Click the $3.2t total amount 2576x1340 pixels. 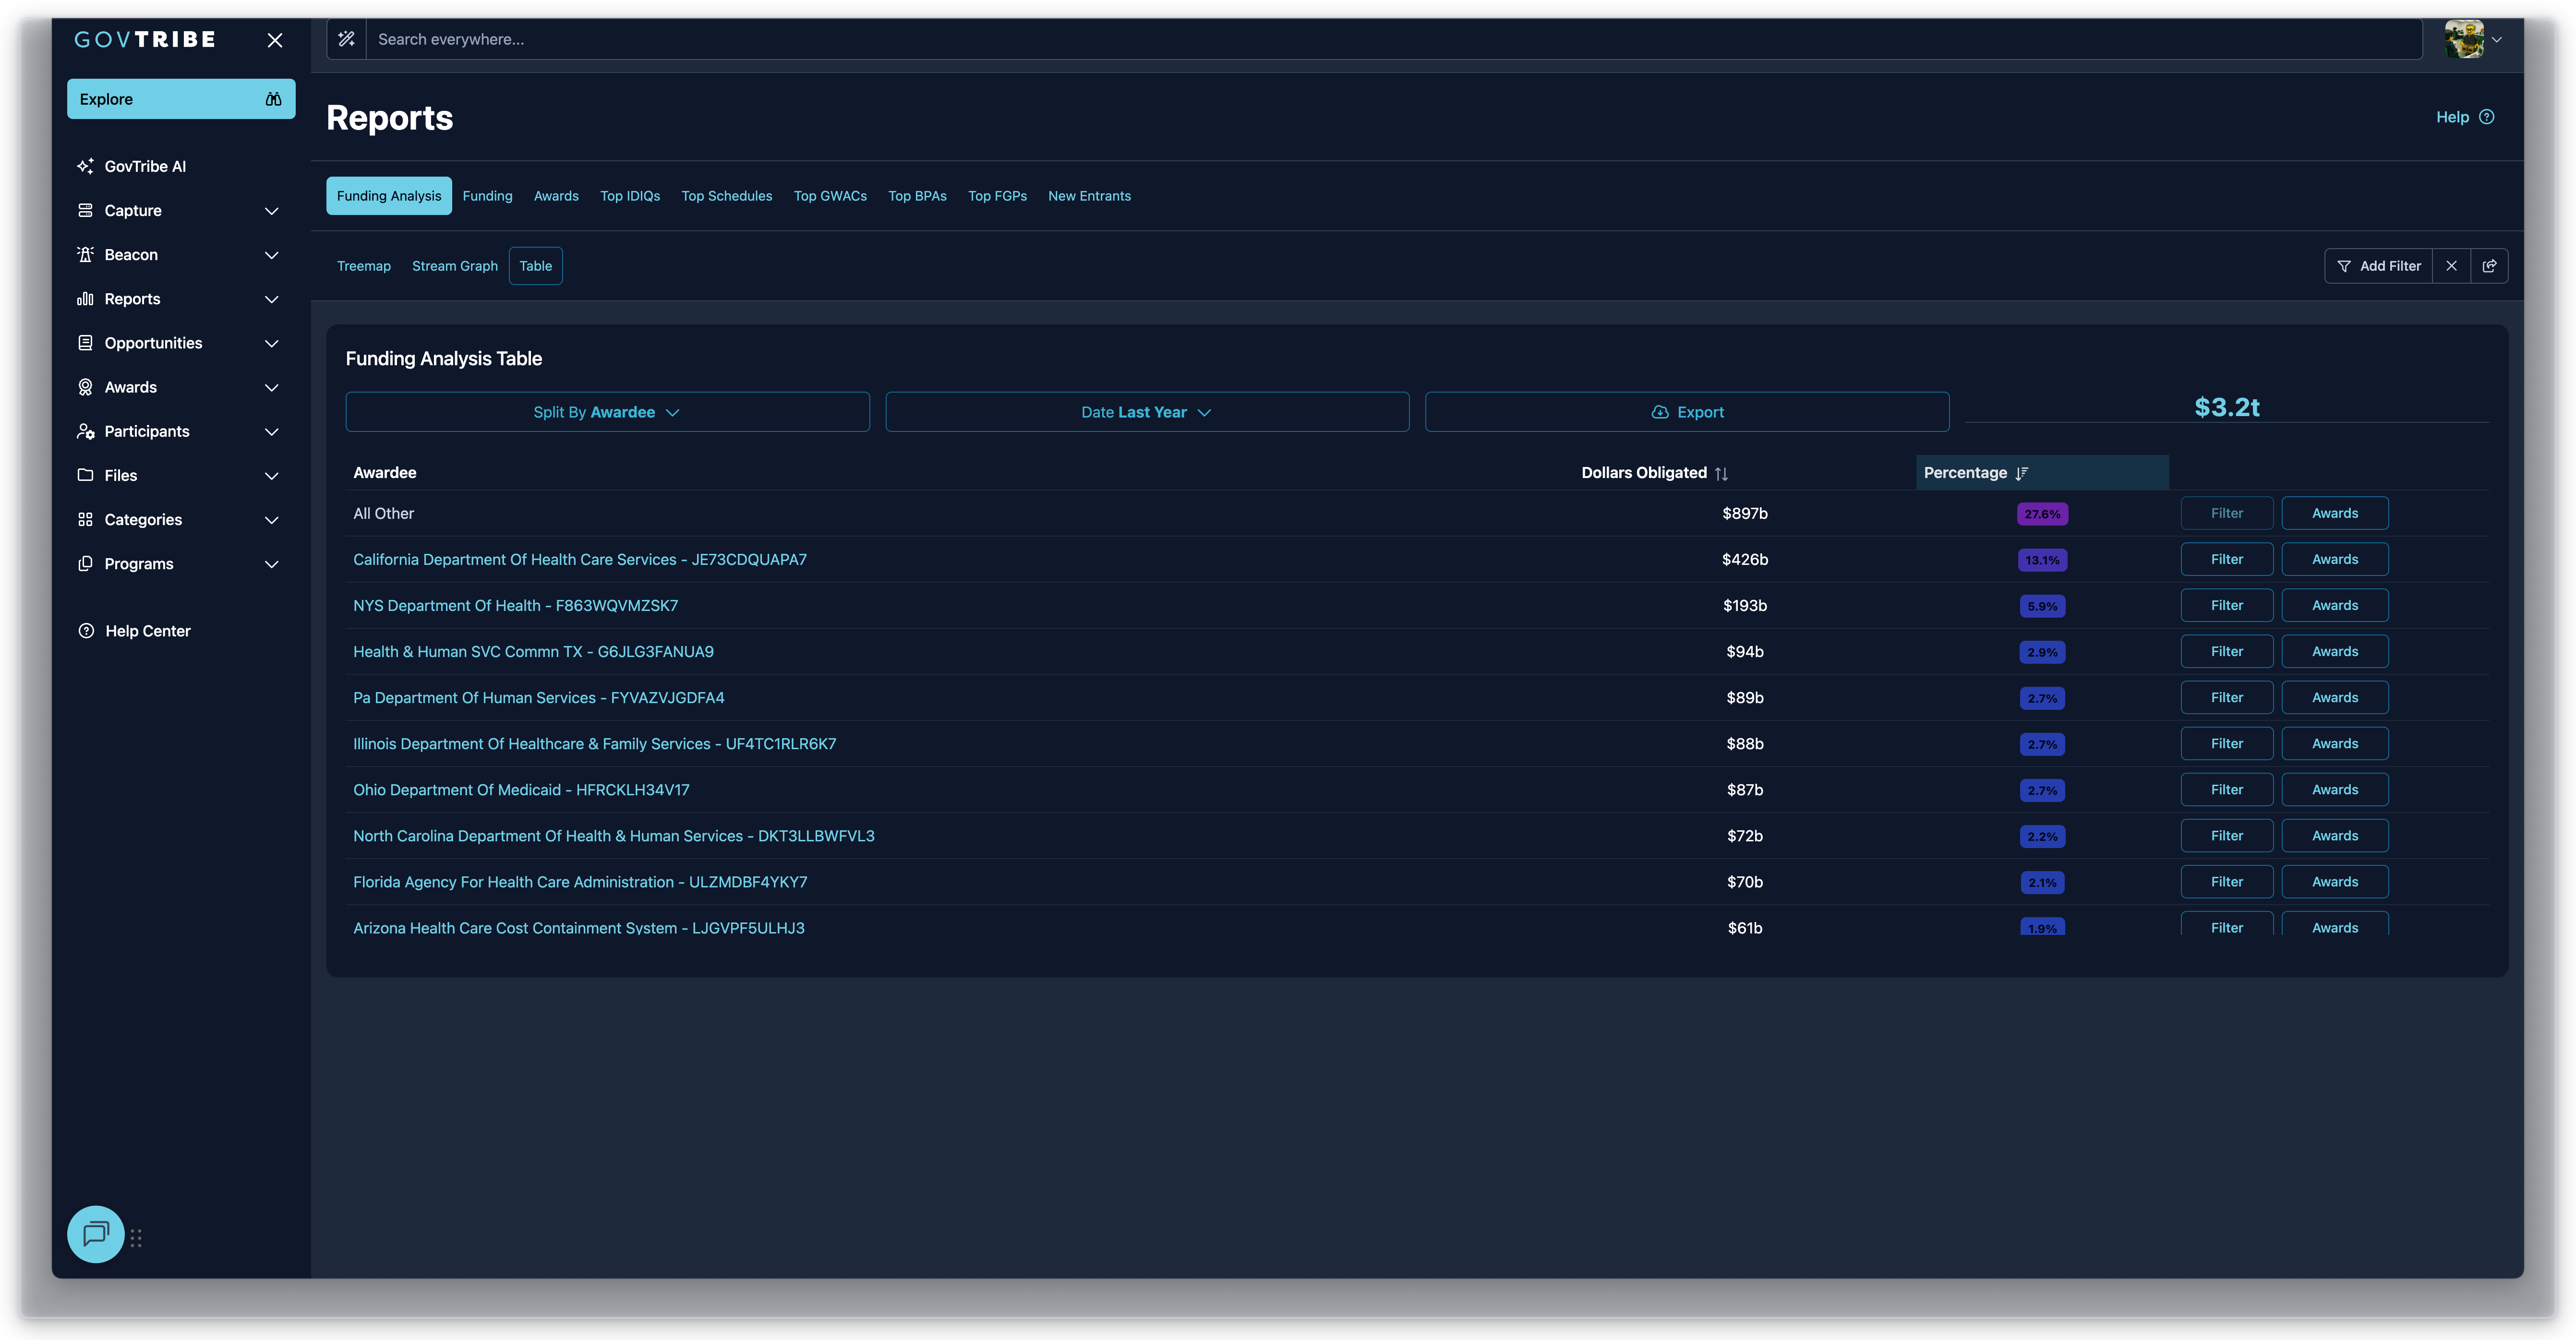[x=2227, y=407]
